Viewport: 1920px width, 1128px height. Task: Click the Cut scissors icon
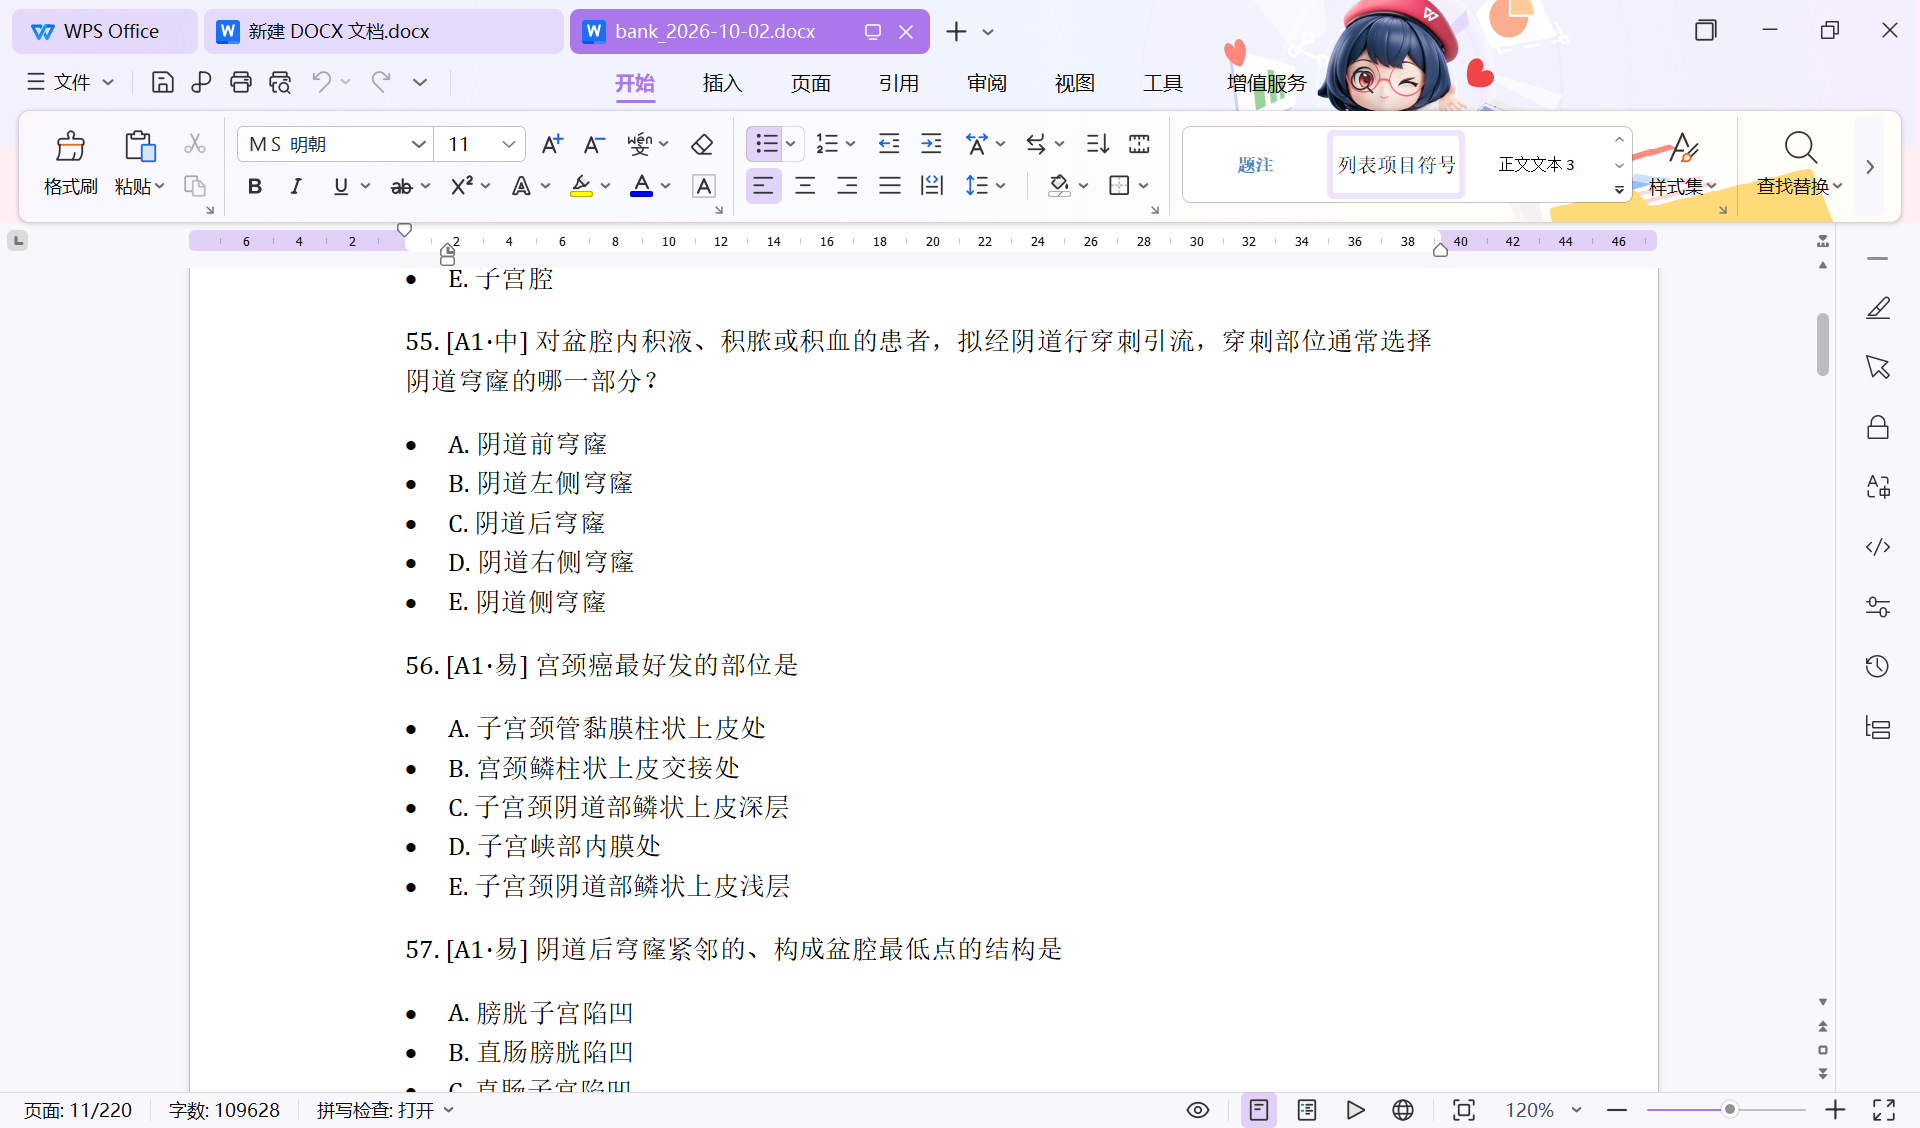195,144
